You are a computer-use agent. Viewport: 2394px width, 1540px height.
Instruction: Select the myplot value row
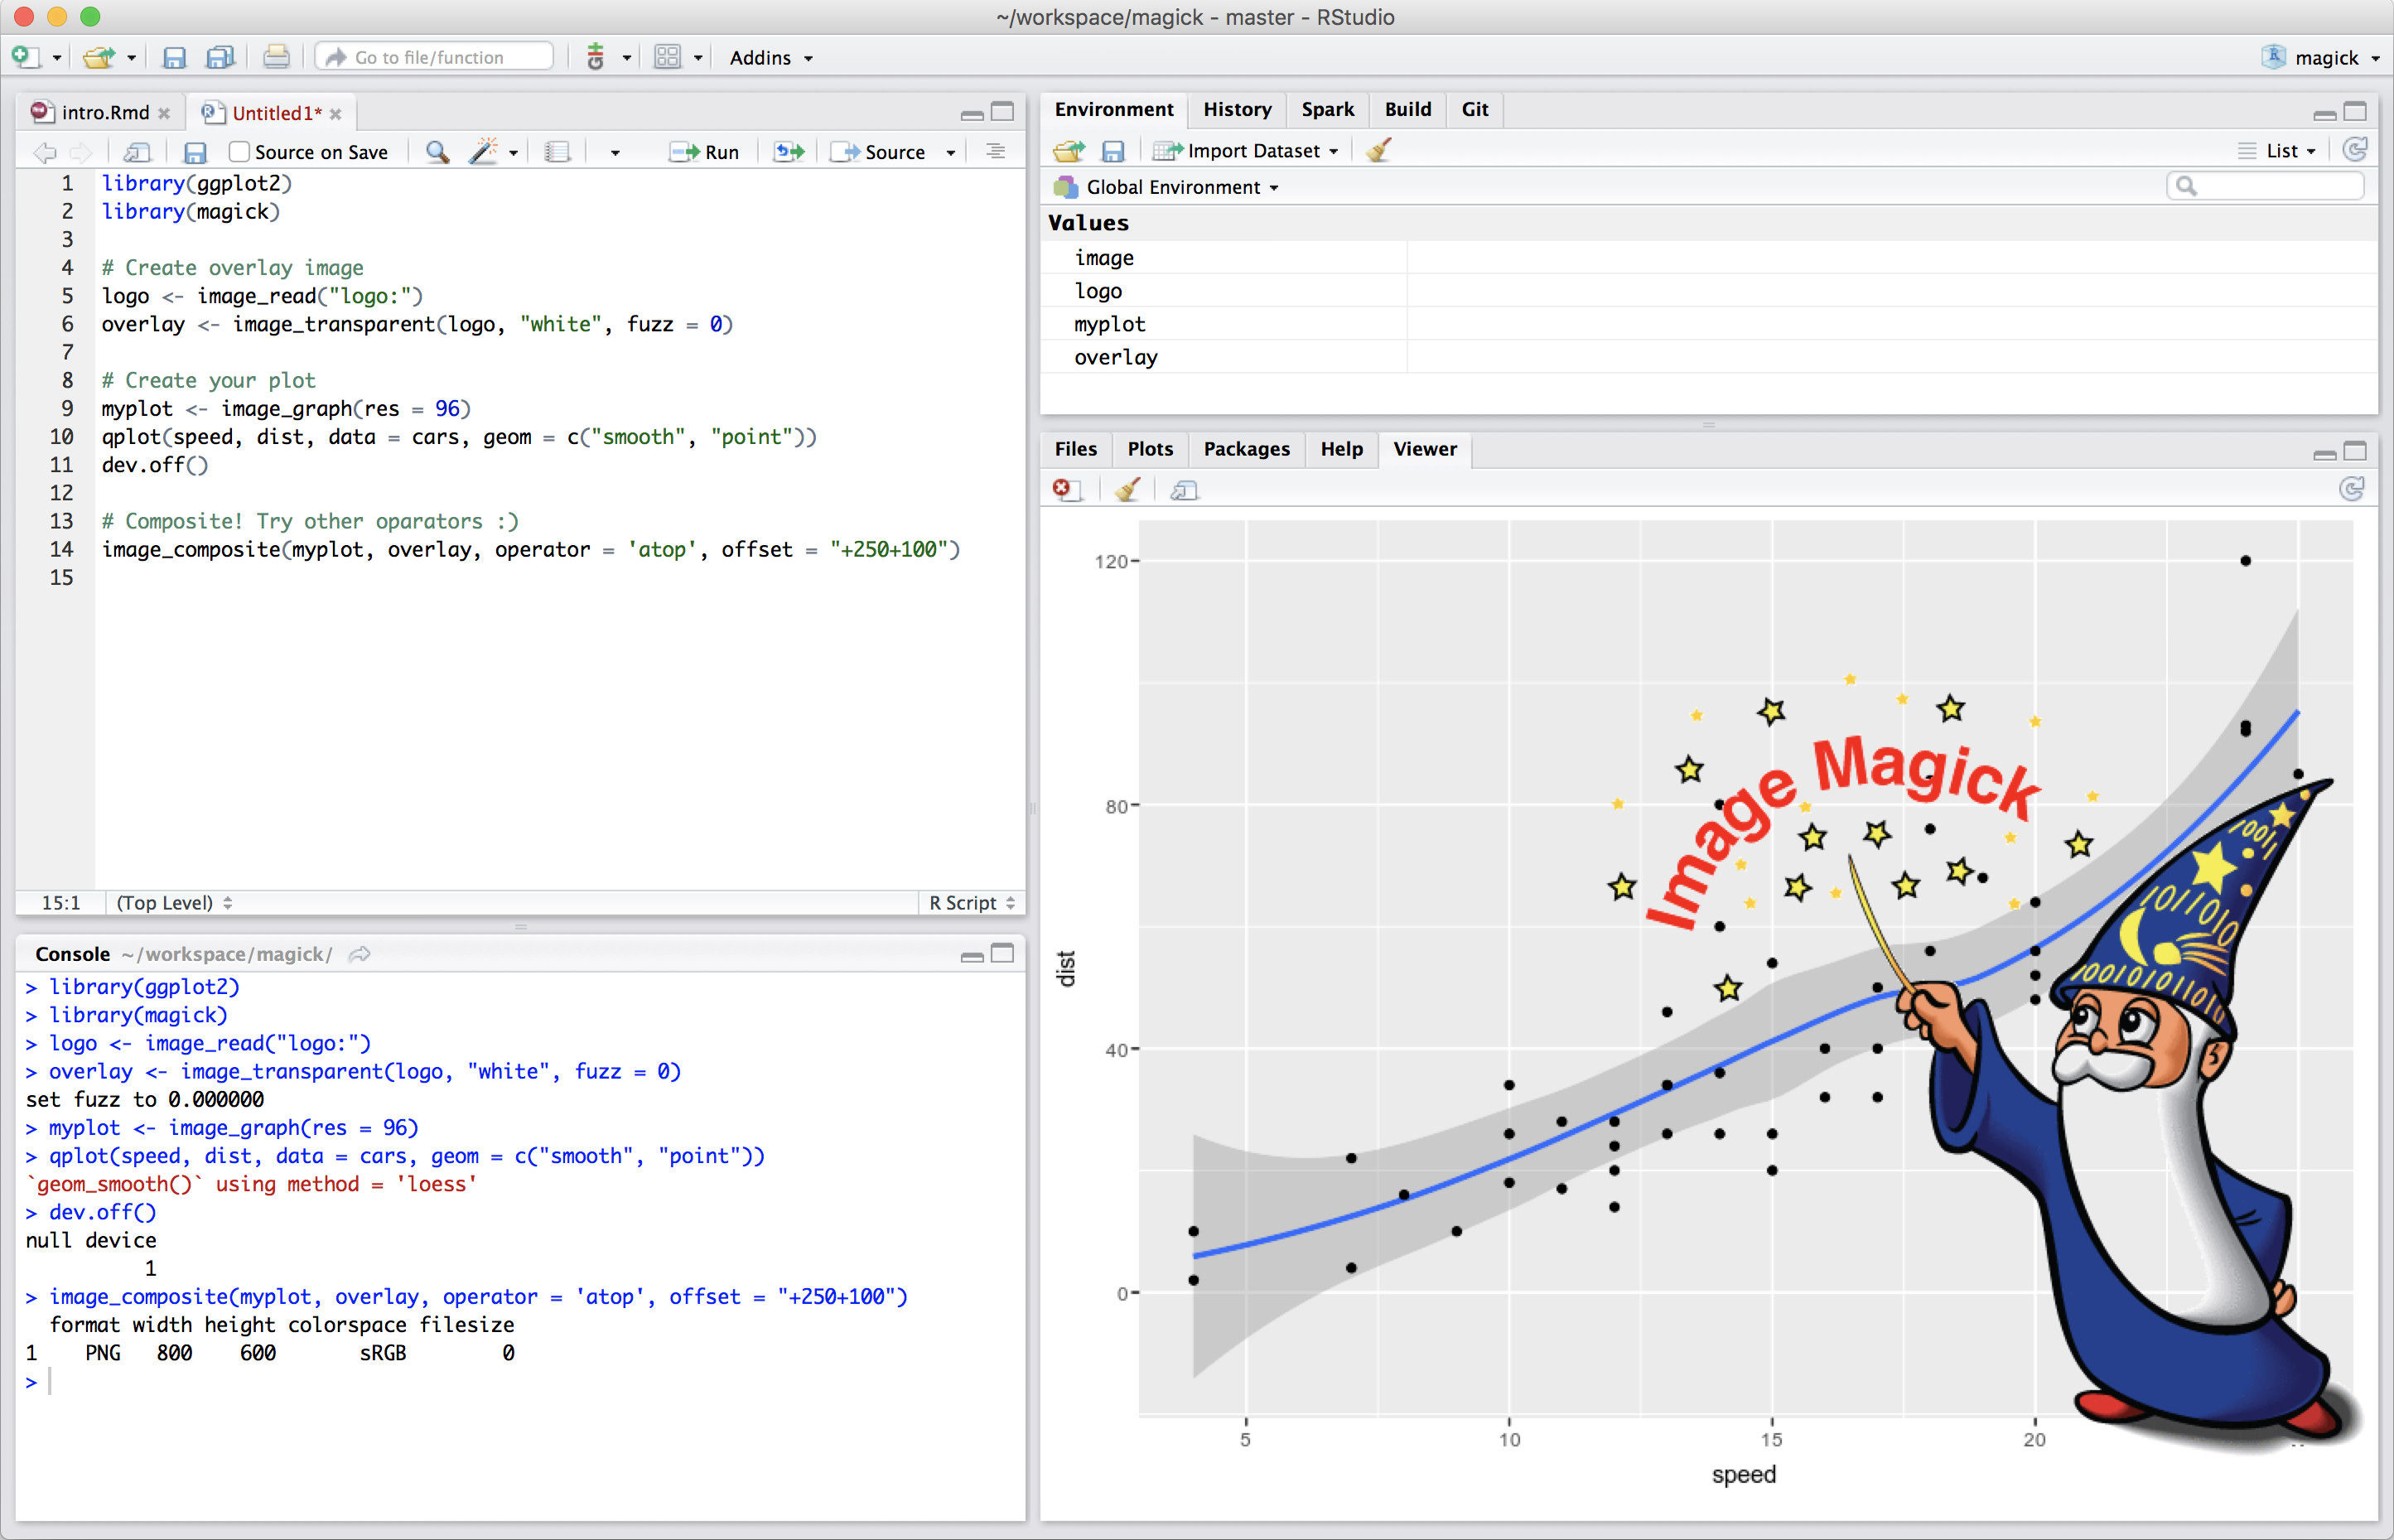point(1708,324)
